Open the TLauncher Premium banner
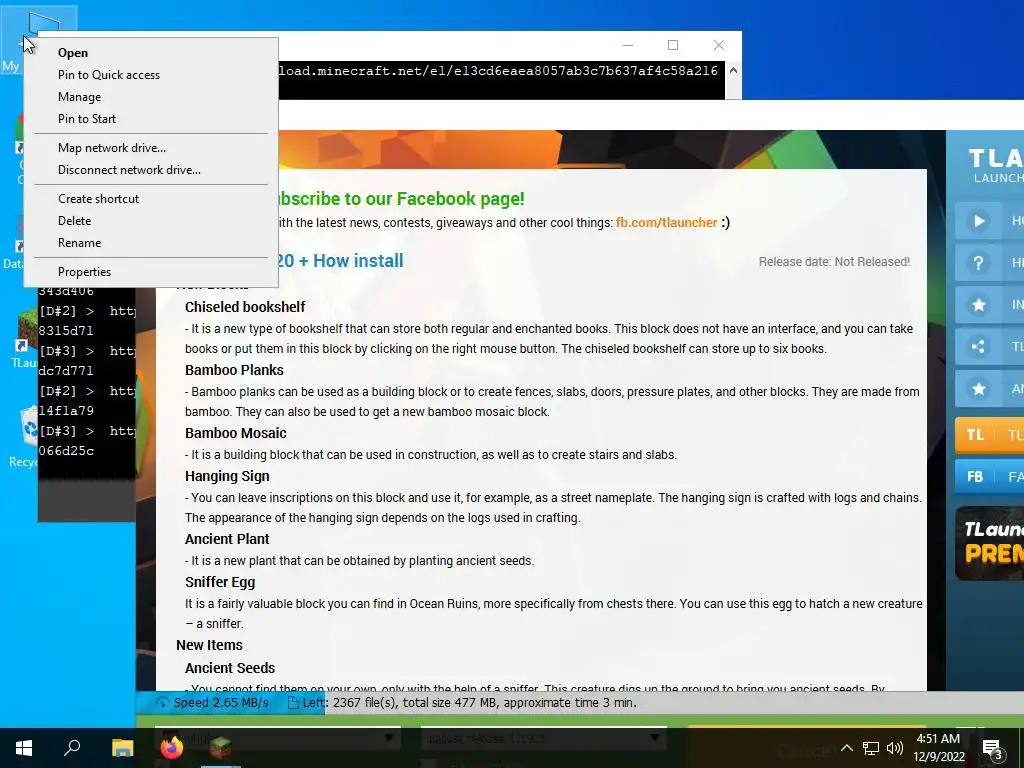This screenshot has width=1024, height=768. coord(989,543)
